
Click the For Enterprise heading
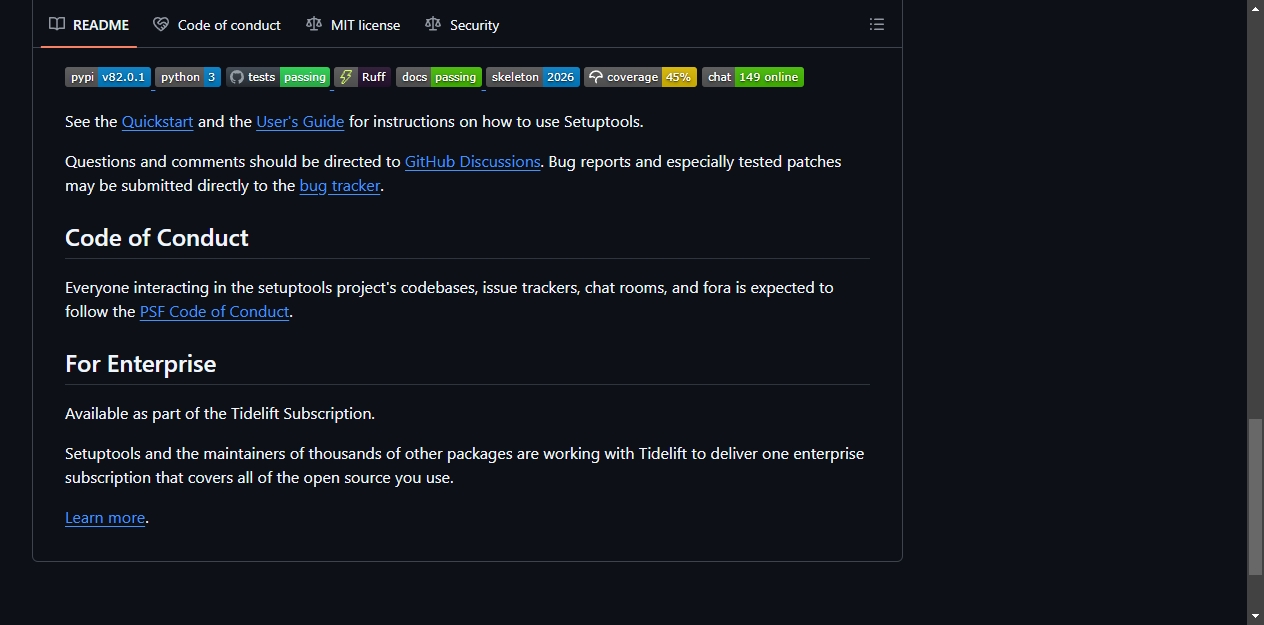click(141, 364)
